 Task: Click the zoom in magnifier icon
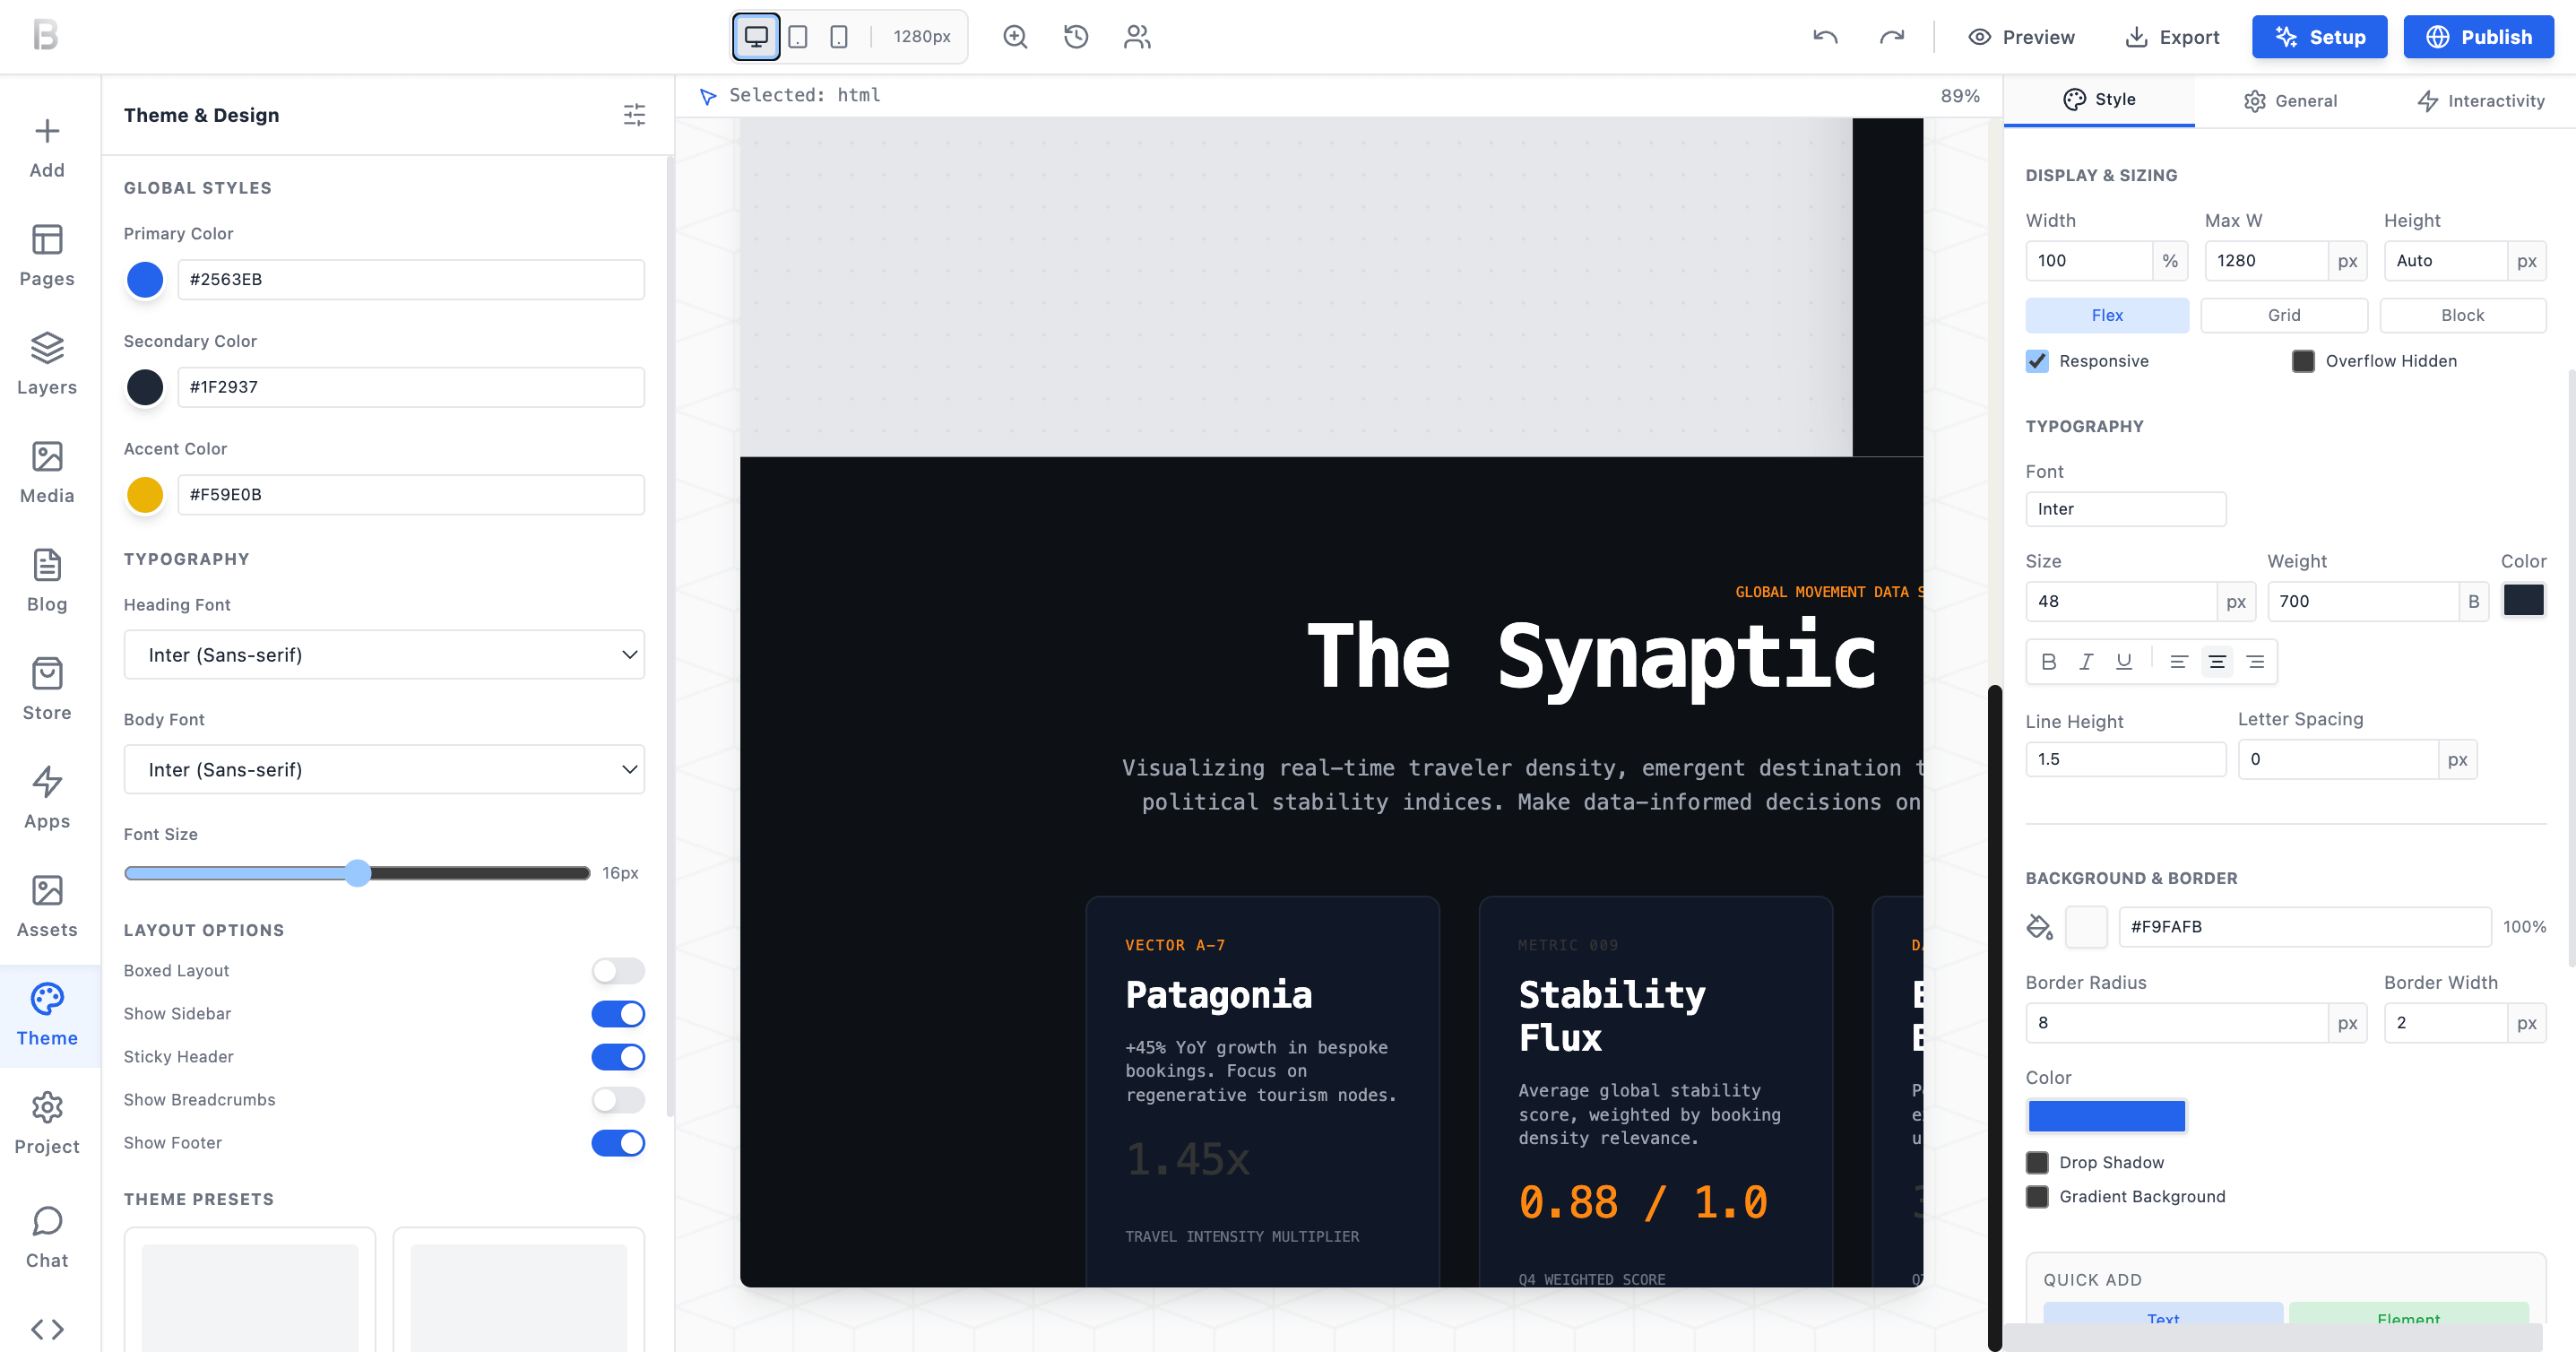tap(1015, 37)
